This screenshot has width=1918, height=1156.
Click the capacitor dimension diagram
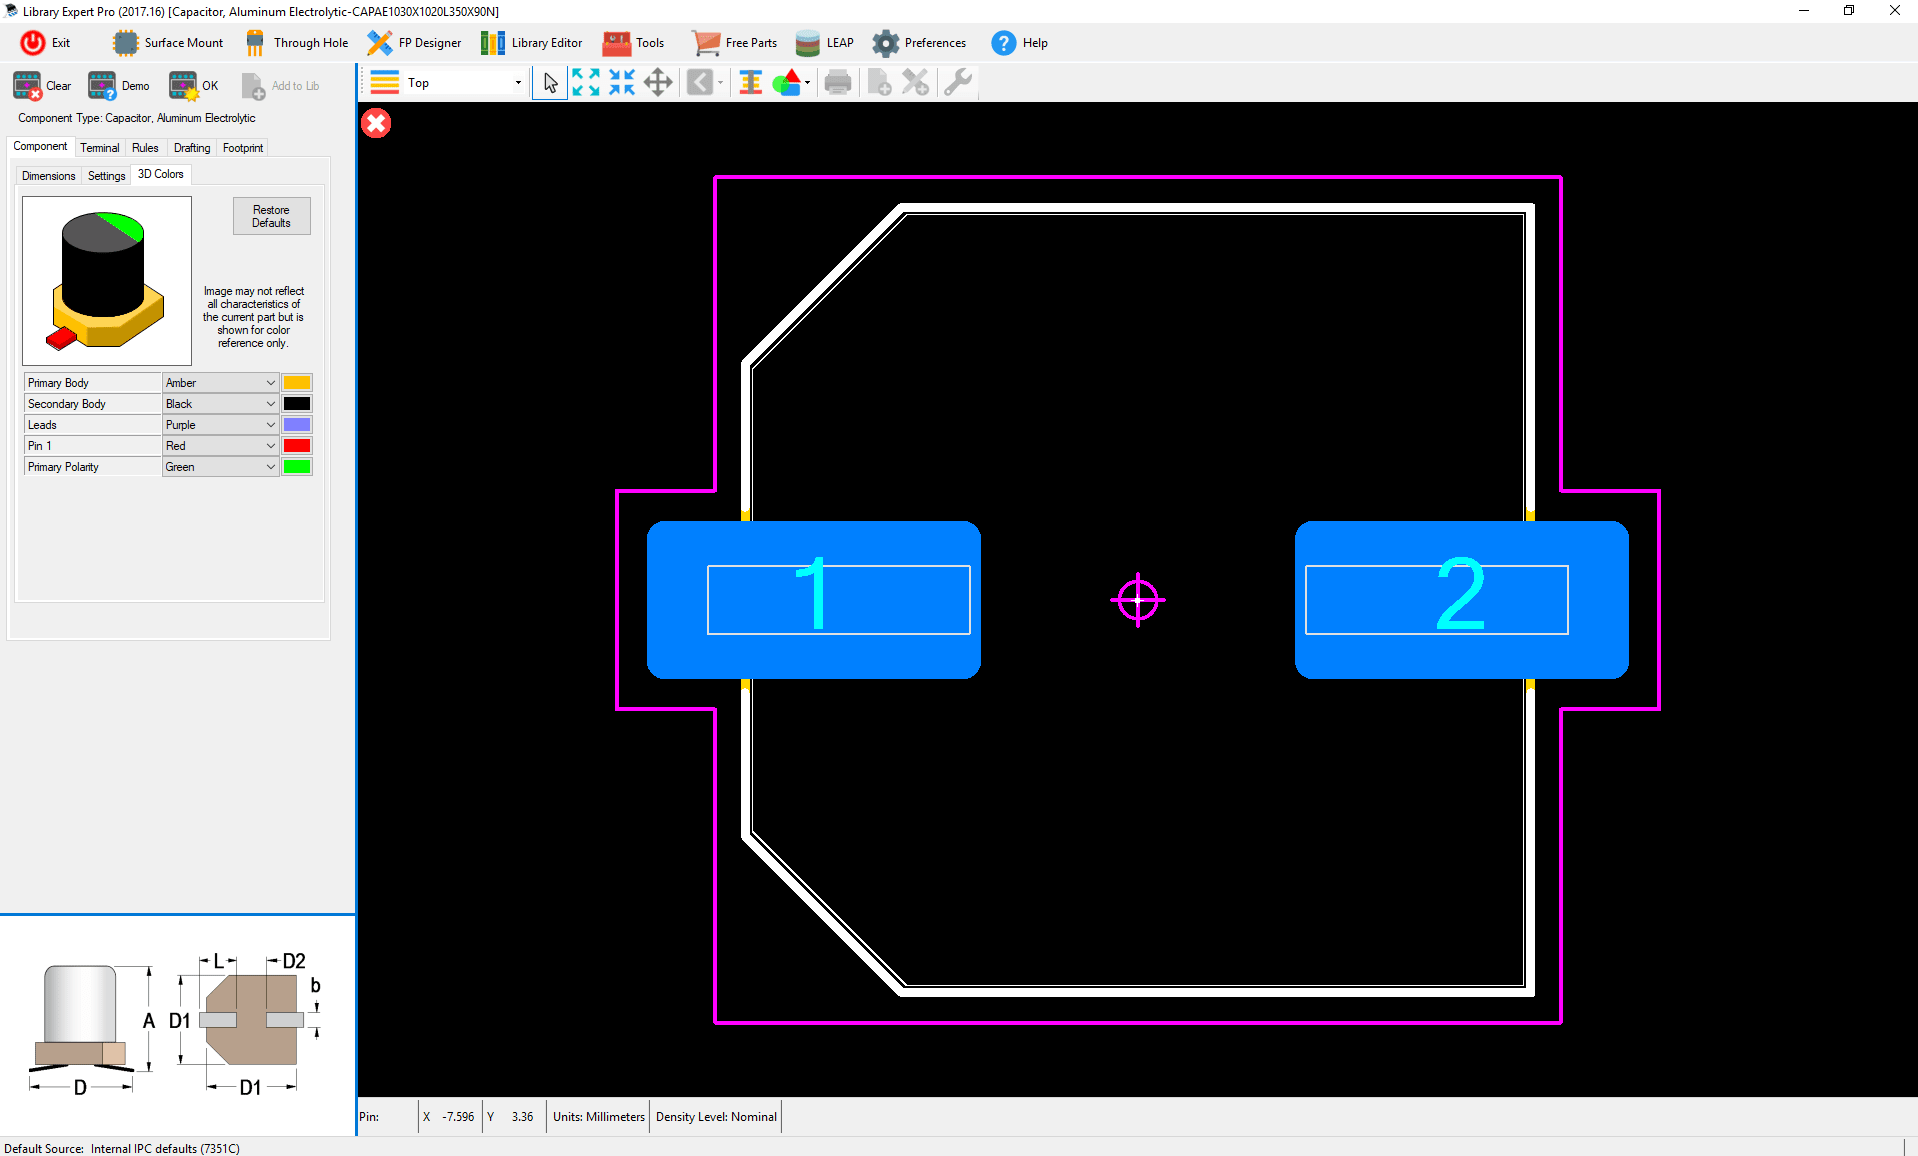tap(176, 1024)
